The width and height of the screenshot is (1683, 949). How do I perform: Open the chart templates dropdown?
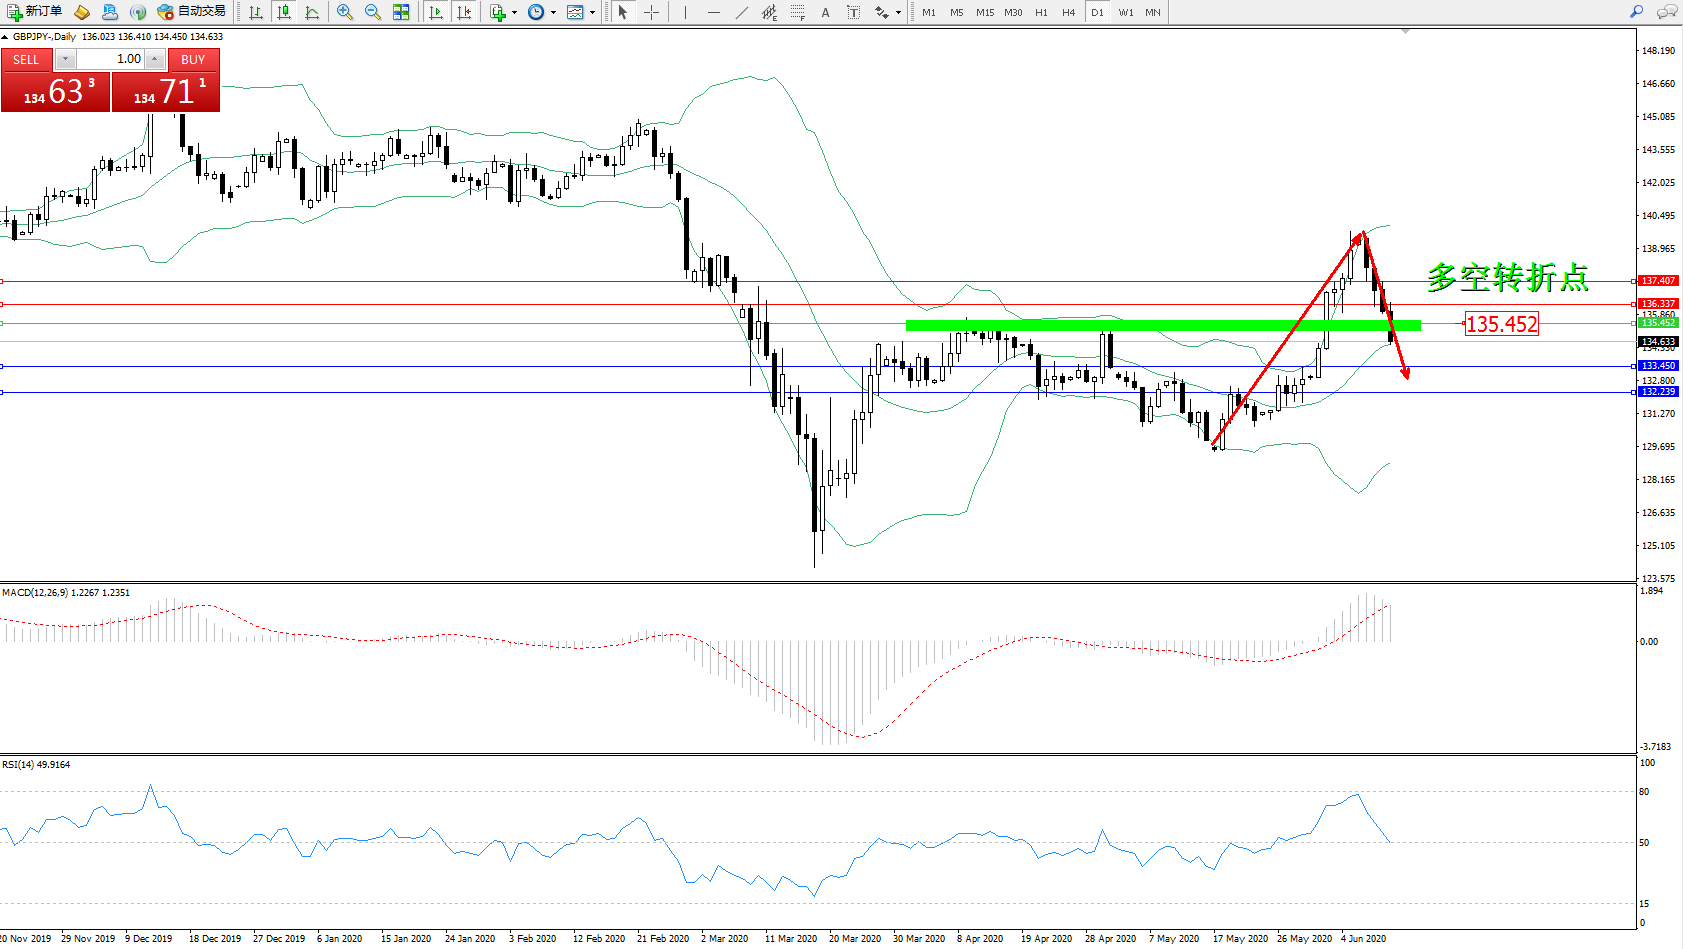click(580, 12)
